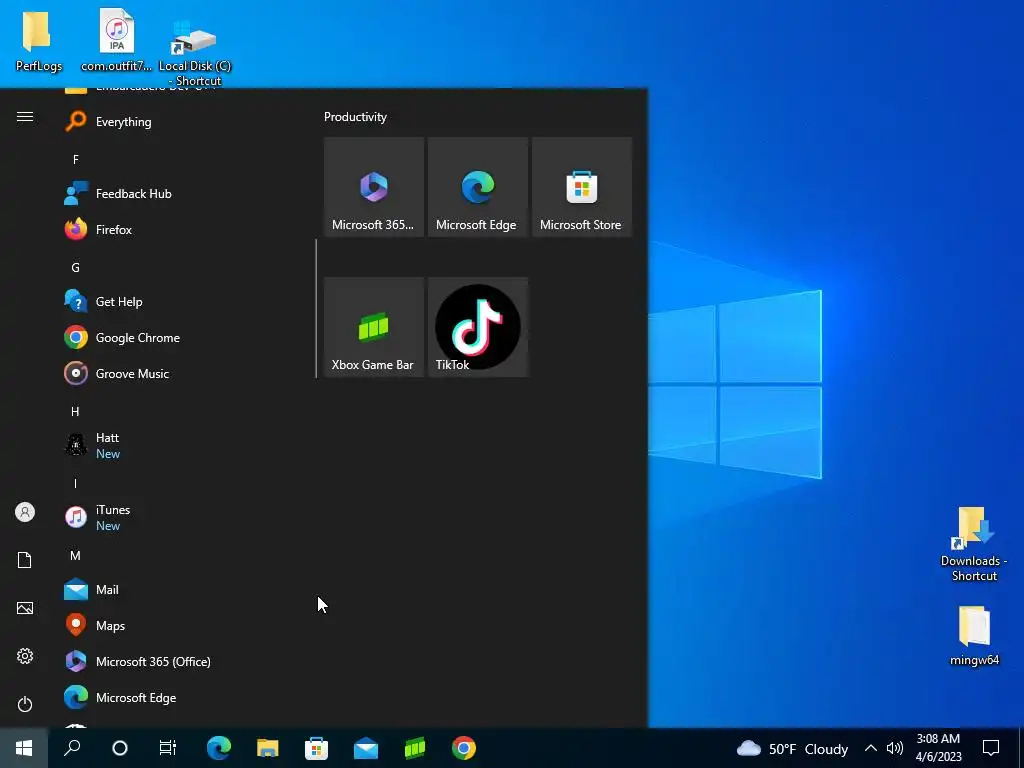Open the Microsoft Store tile
The width and height of the screenshot is (1024, 768).
[582, 187]
